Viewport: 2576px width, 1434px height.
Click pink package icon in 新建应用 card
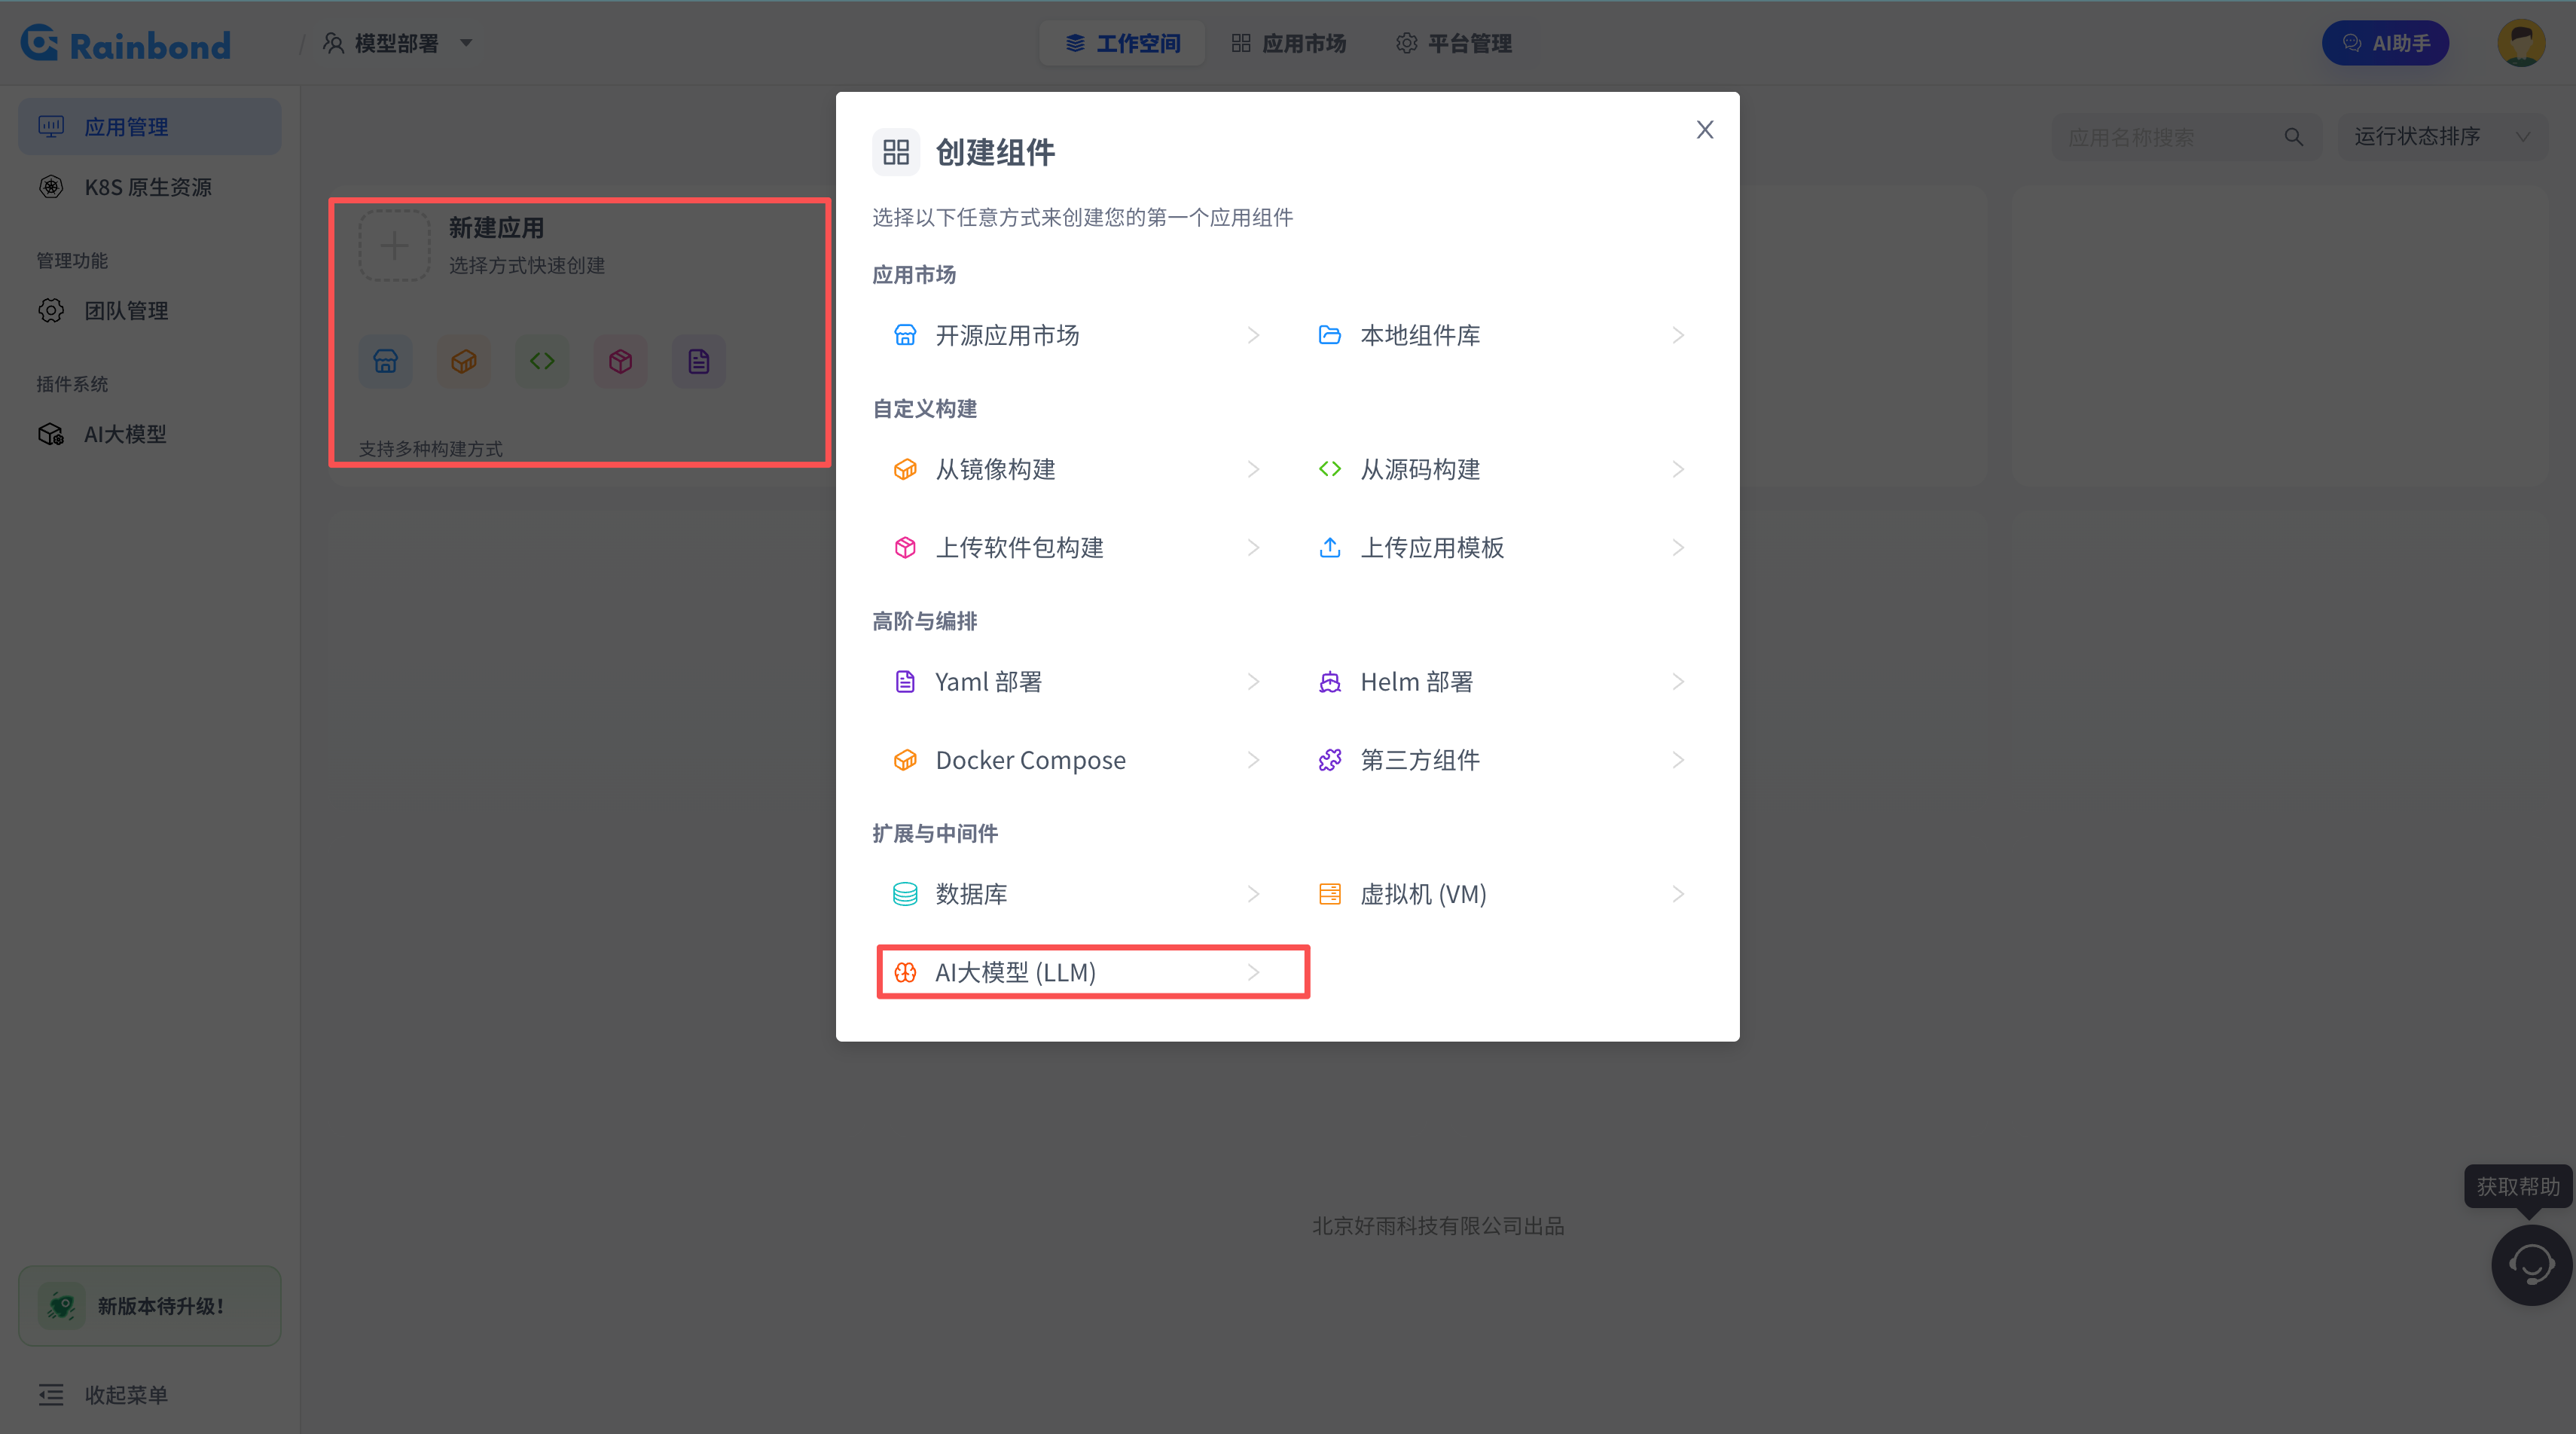(620, 361)
